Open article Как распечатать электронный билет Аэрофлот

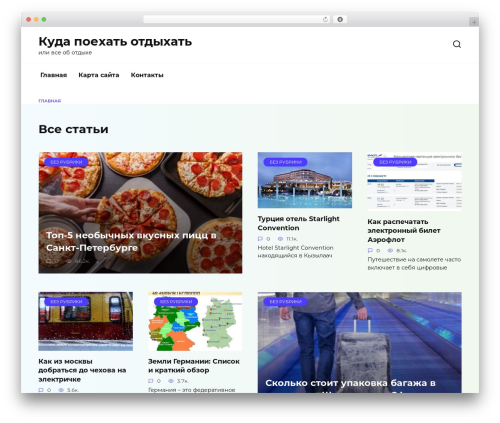pos(404,231)
